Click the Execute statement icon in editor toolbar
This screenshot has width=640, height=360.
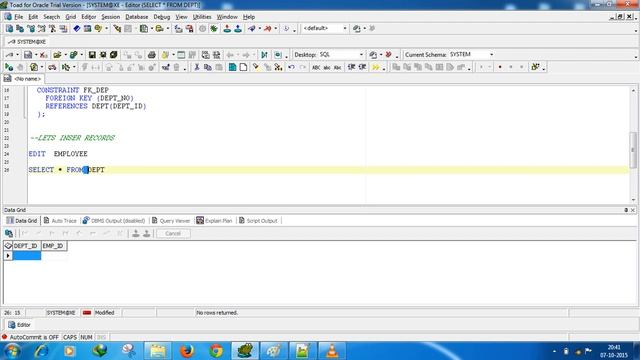[9, 67]
